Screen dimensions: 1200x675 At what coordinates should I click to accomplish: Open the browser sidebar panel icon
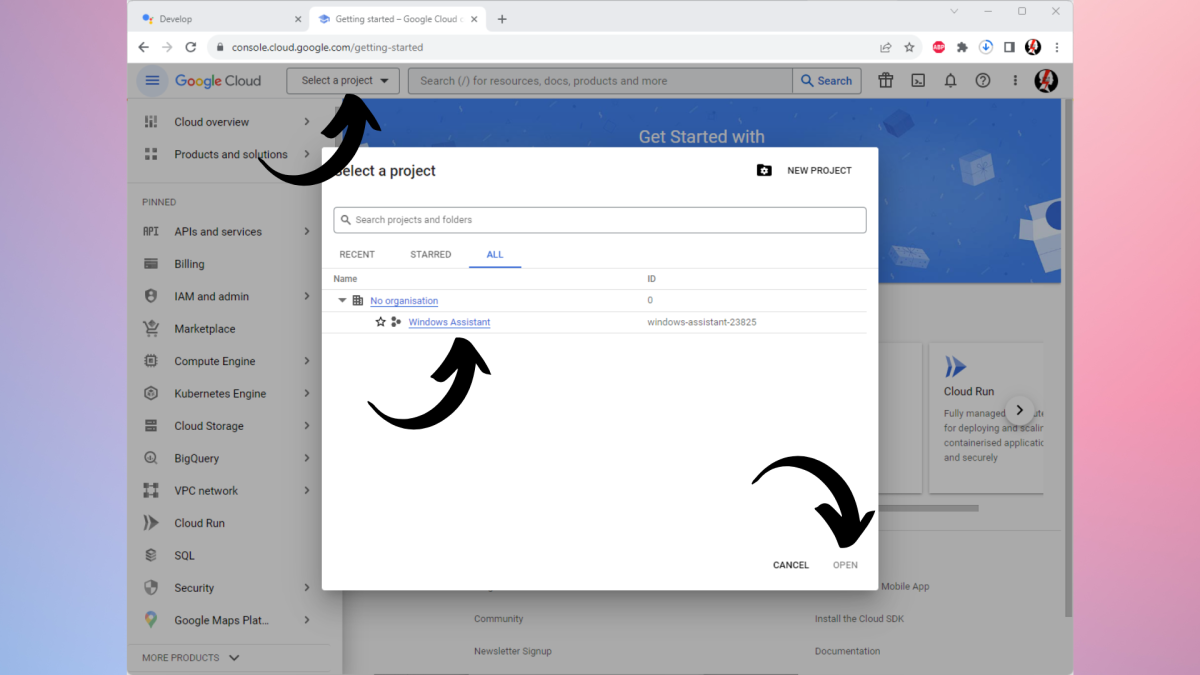(x=1009, y=47)
